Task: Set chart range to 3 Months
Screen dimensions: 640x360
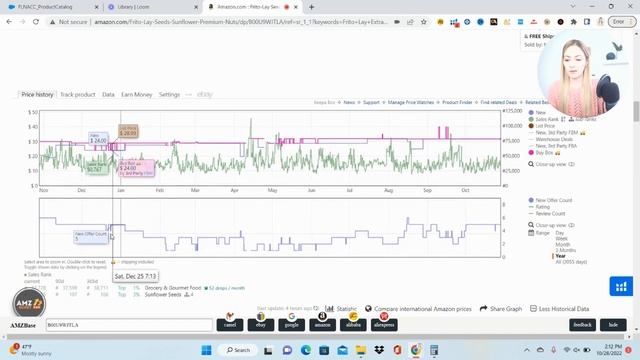Action: (x=565, y=250)
